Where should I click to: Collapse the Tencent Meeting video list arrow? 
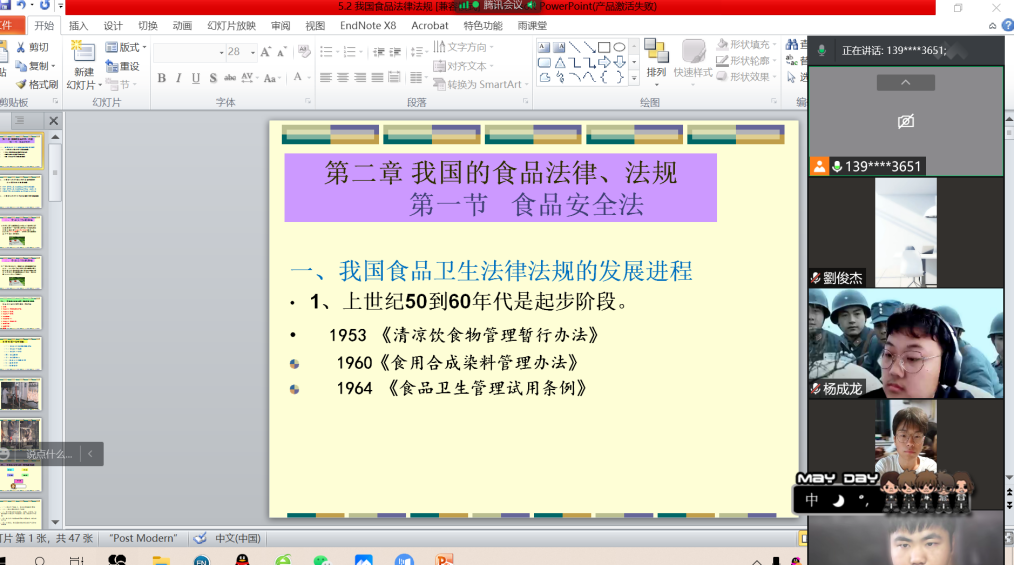(905, 83)
